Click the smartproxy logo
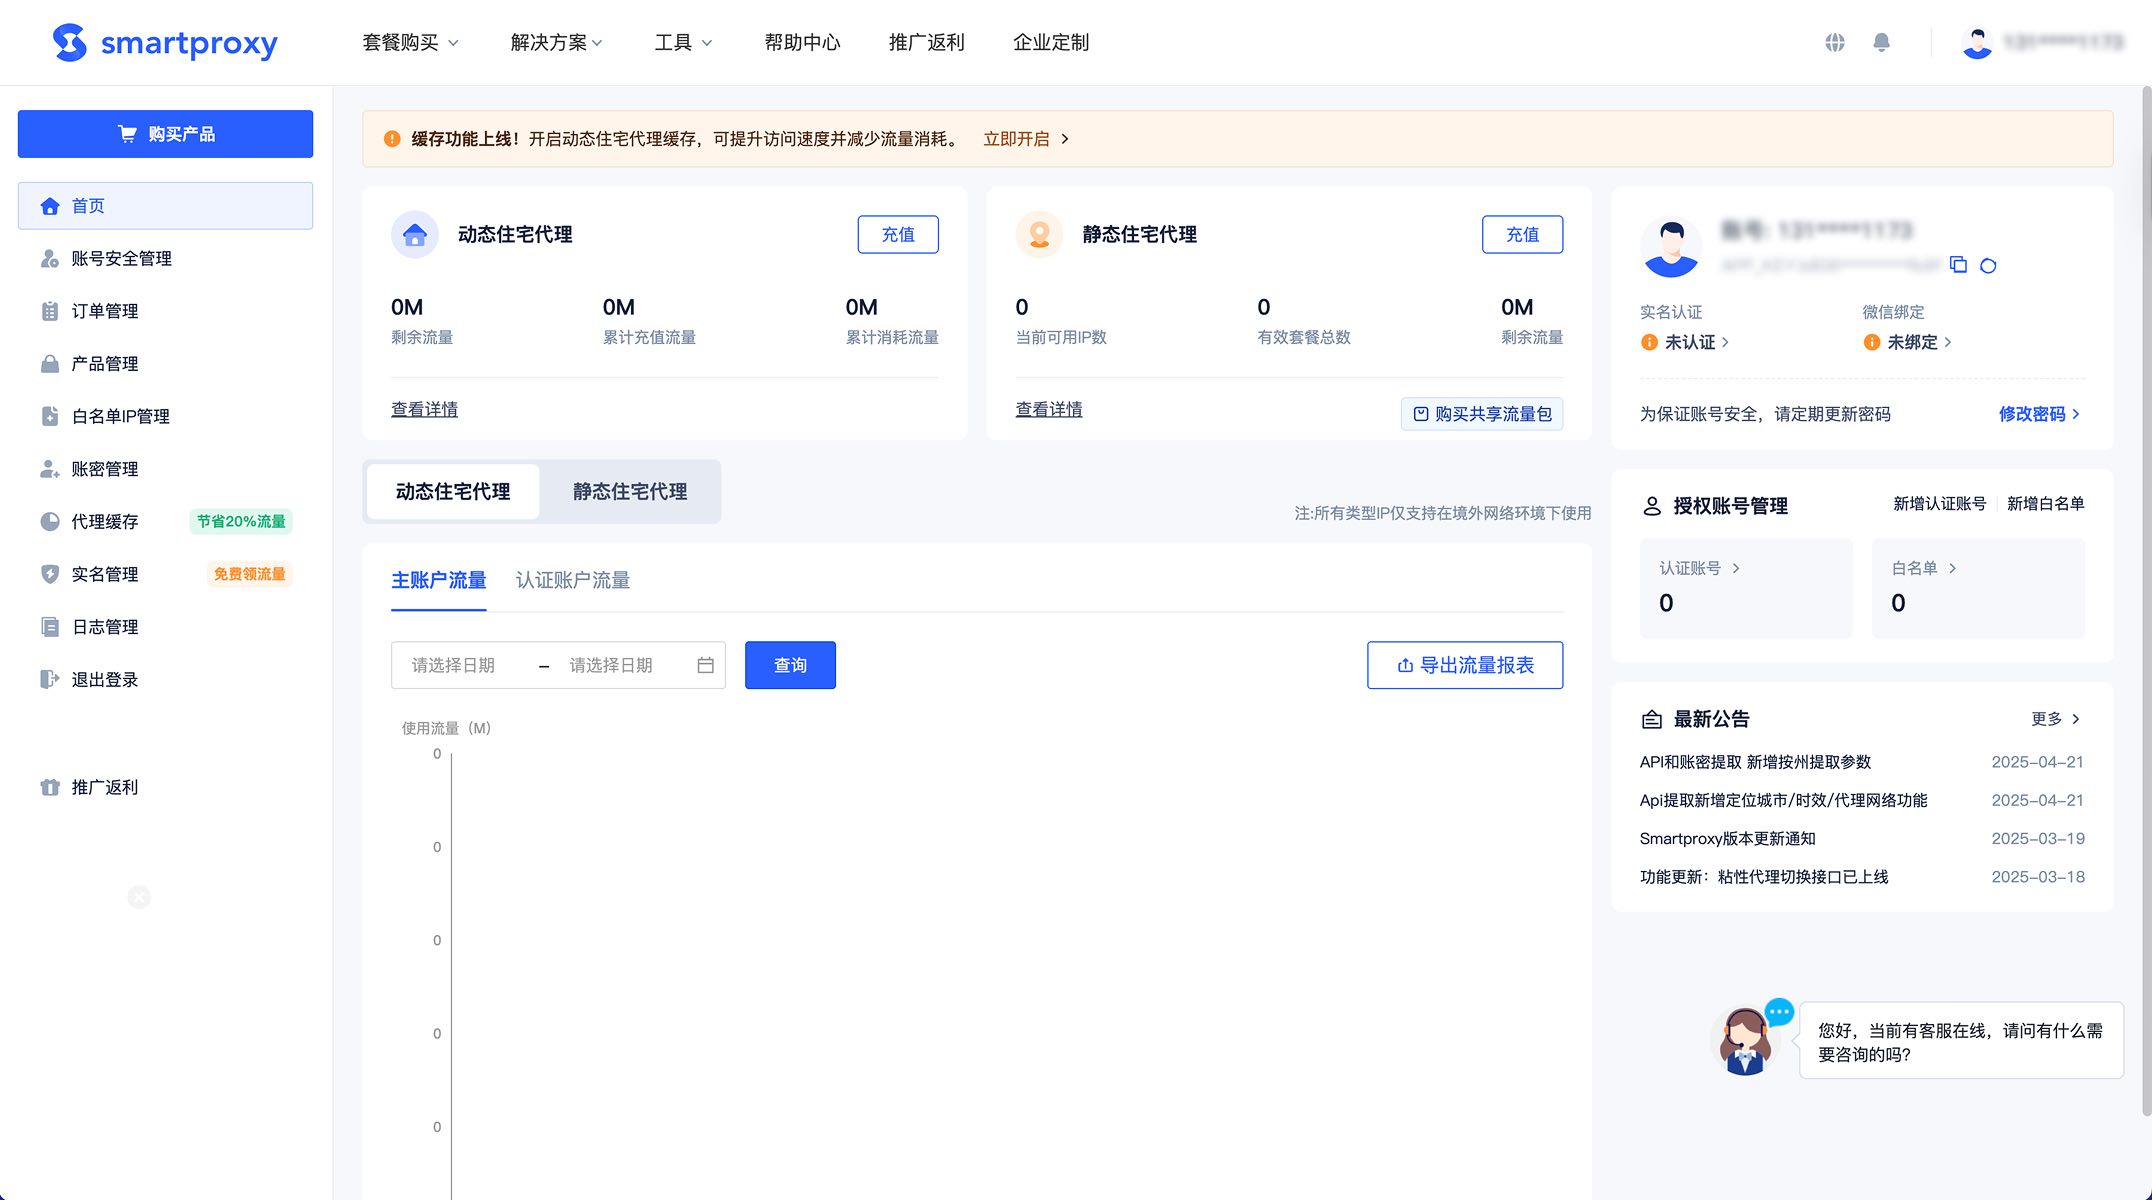 [165, 42]
